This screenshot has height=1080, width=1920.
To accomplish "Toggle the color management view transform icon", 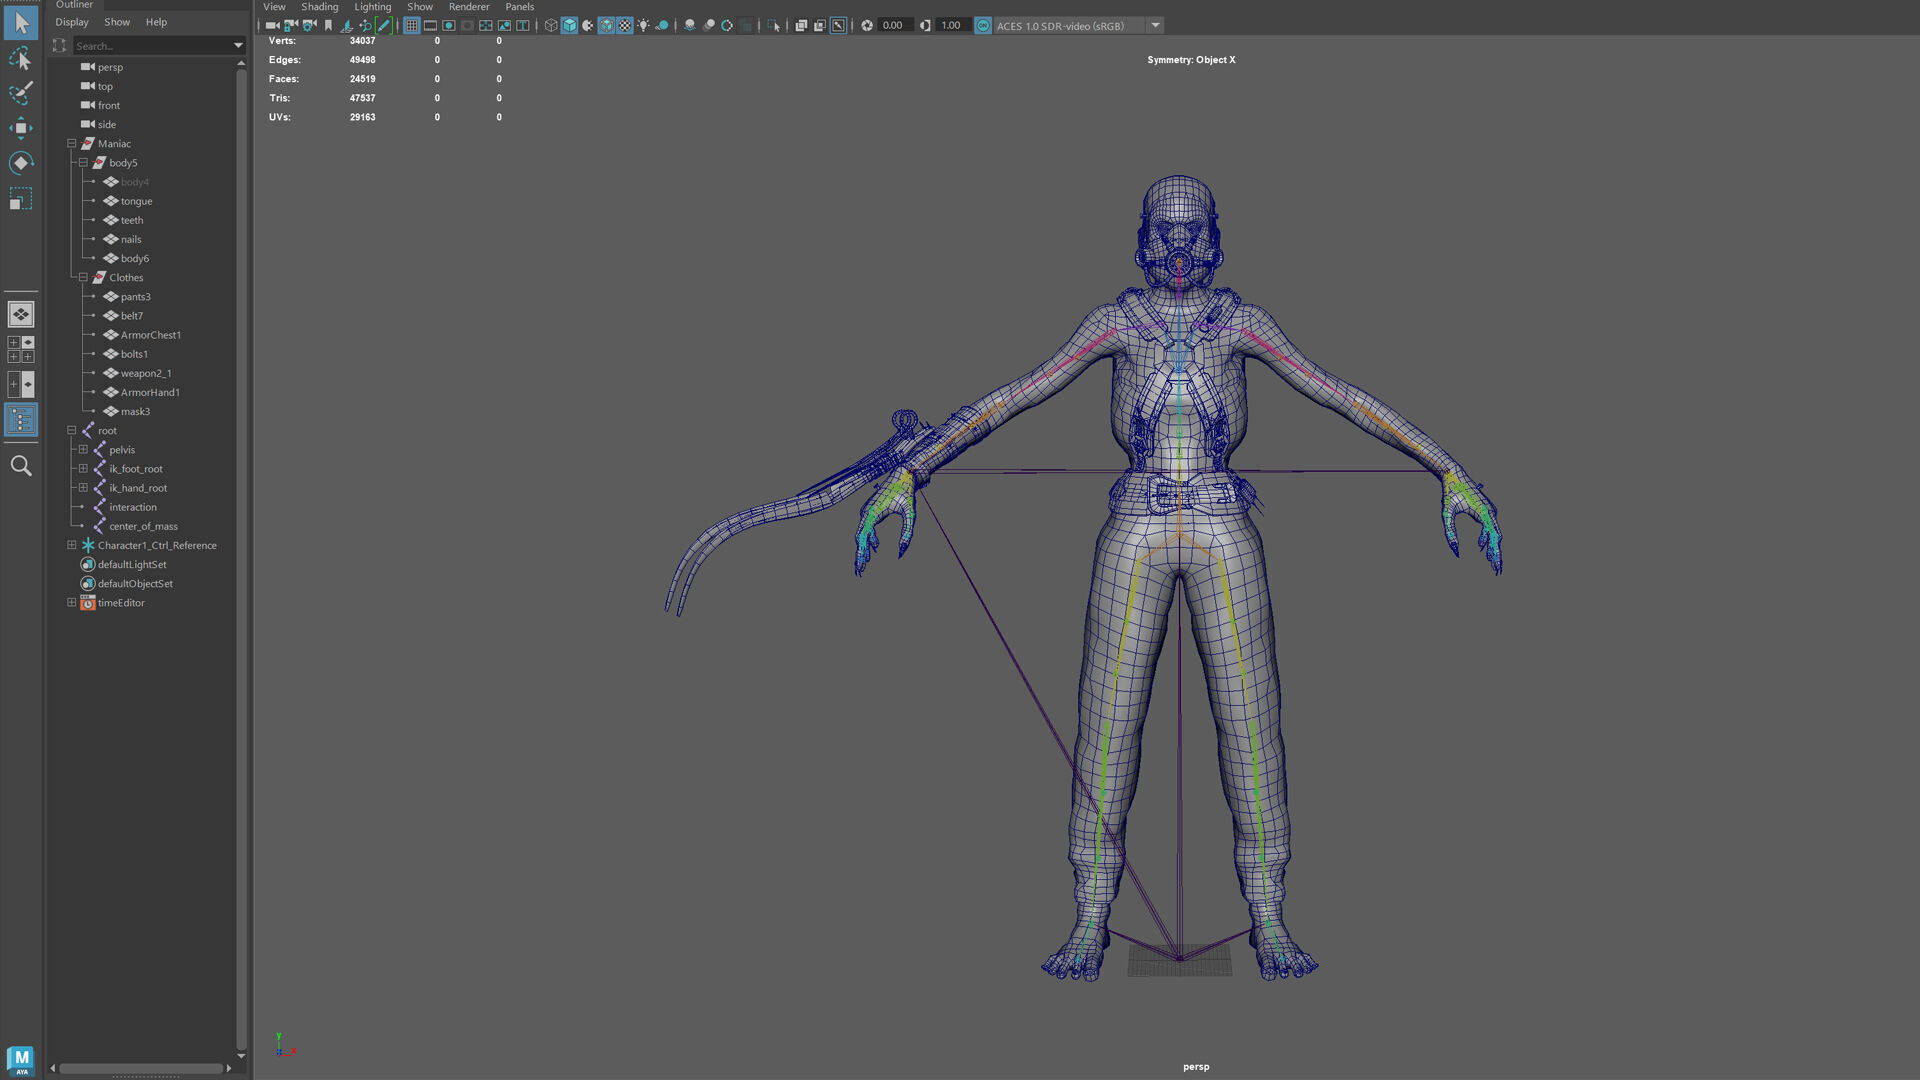I will [983, 25].
